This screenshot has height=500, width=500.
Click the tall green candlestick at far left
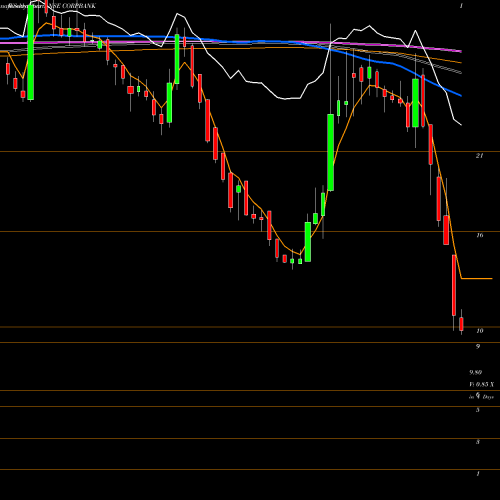[31, 52]
